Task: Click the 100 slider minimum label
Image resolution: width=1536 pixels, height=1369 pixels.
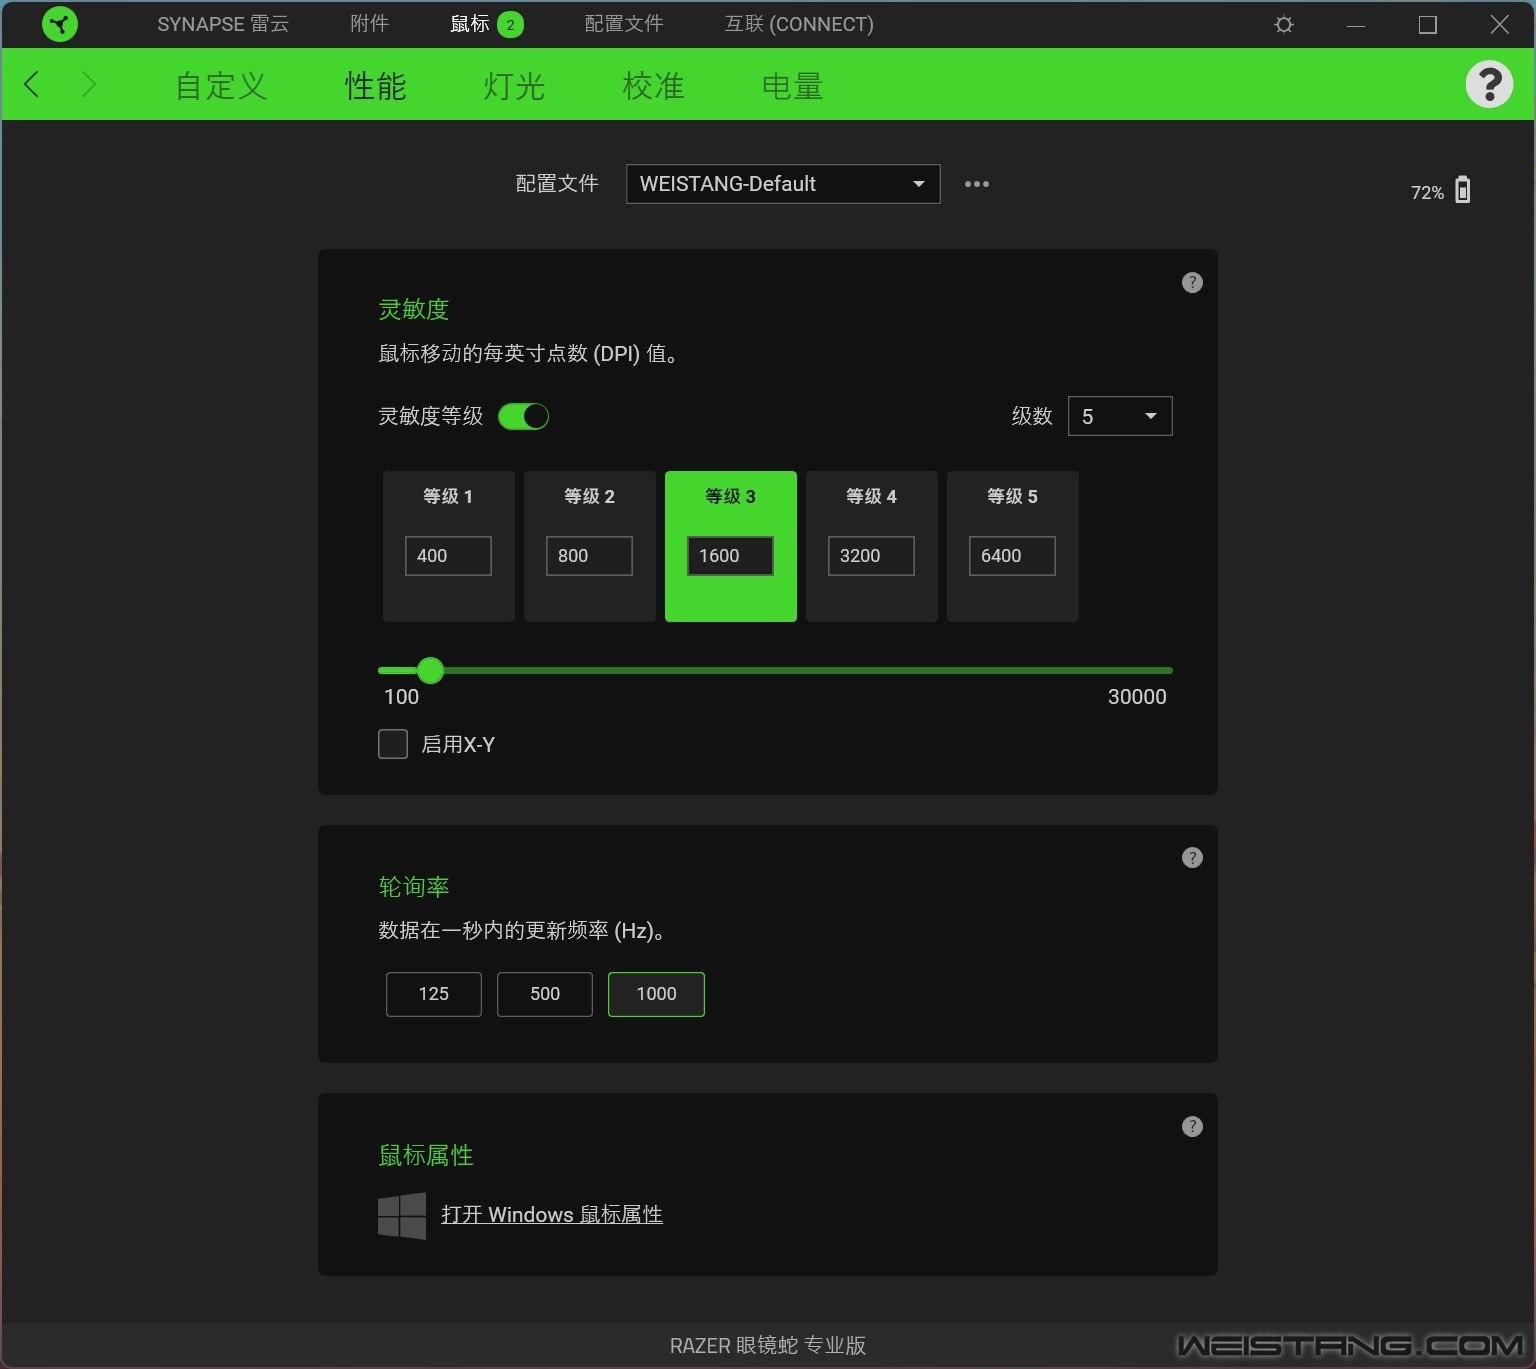Action: tap(401, 697)
